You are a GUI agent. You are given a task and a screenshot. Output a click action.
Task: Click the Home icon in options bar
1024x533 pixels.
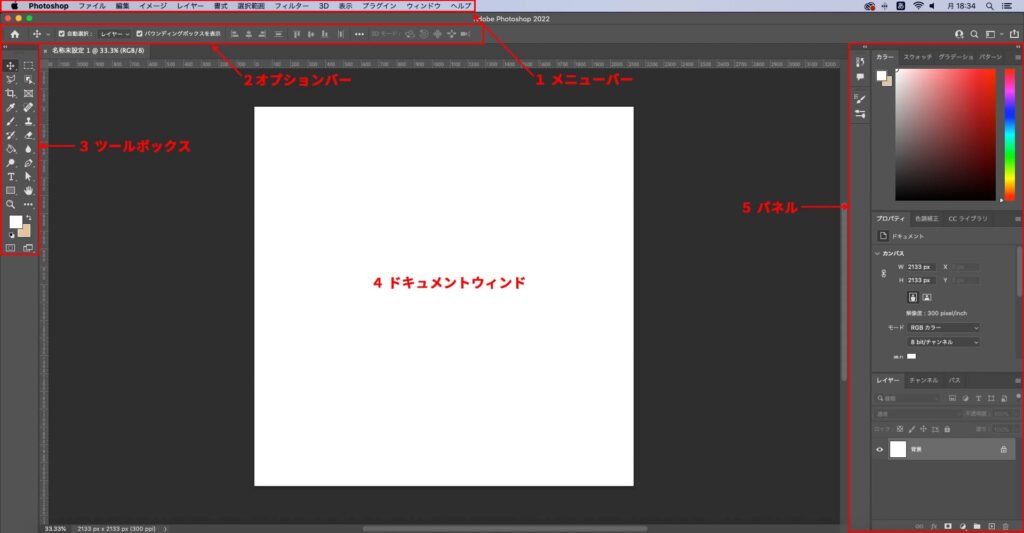pos(14,34)
